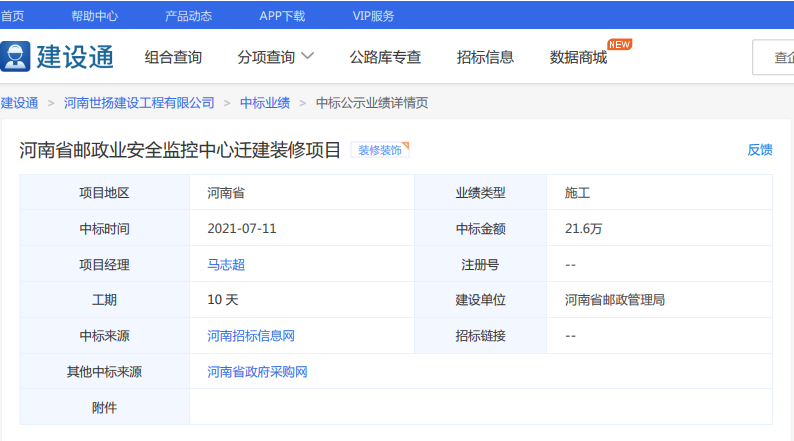794x441 pixels.
Task: Click the 反馈 feedback link
Action: 760,150
